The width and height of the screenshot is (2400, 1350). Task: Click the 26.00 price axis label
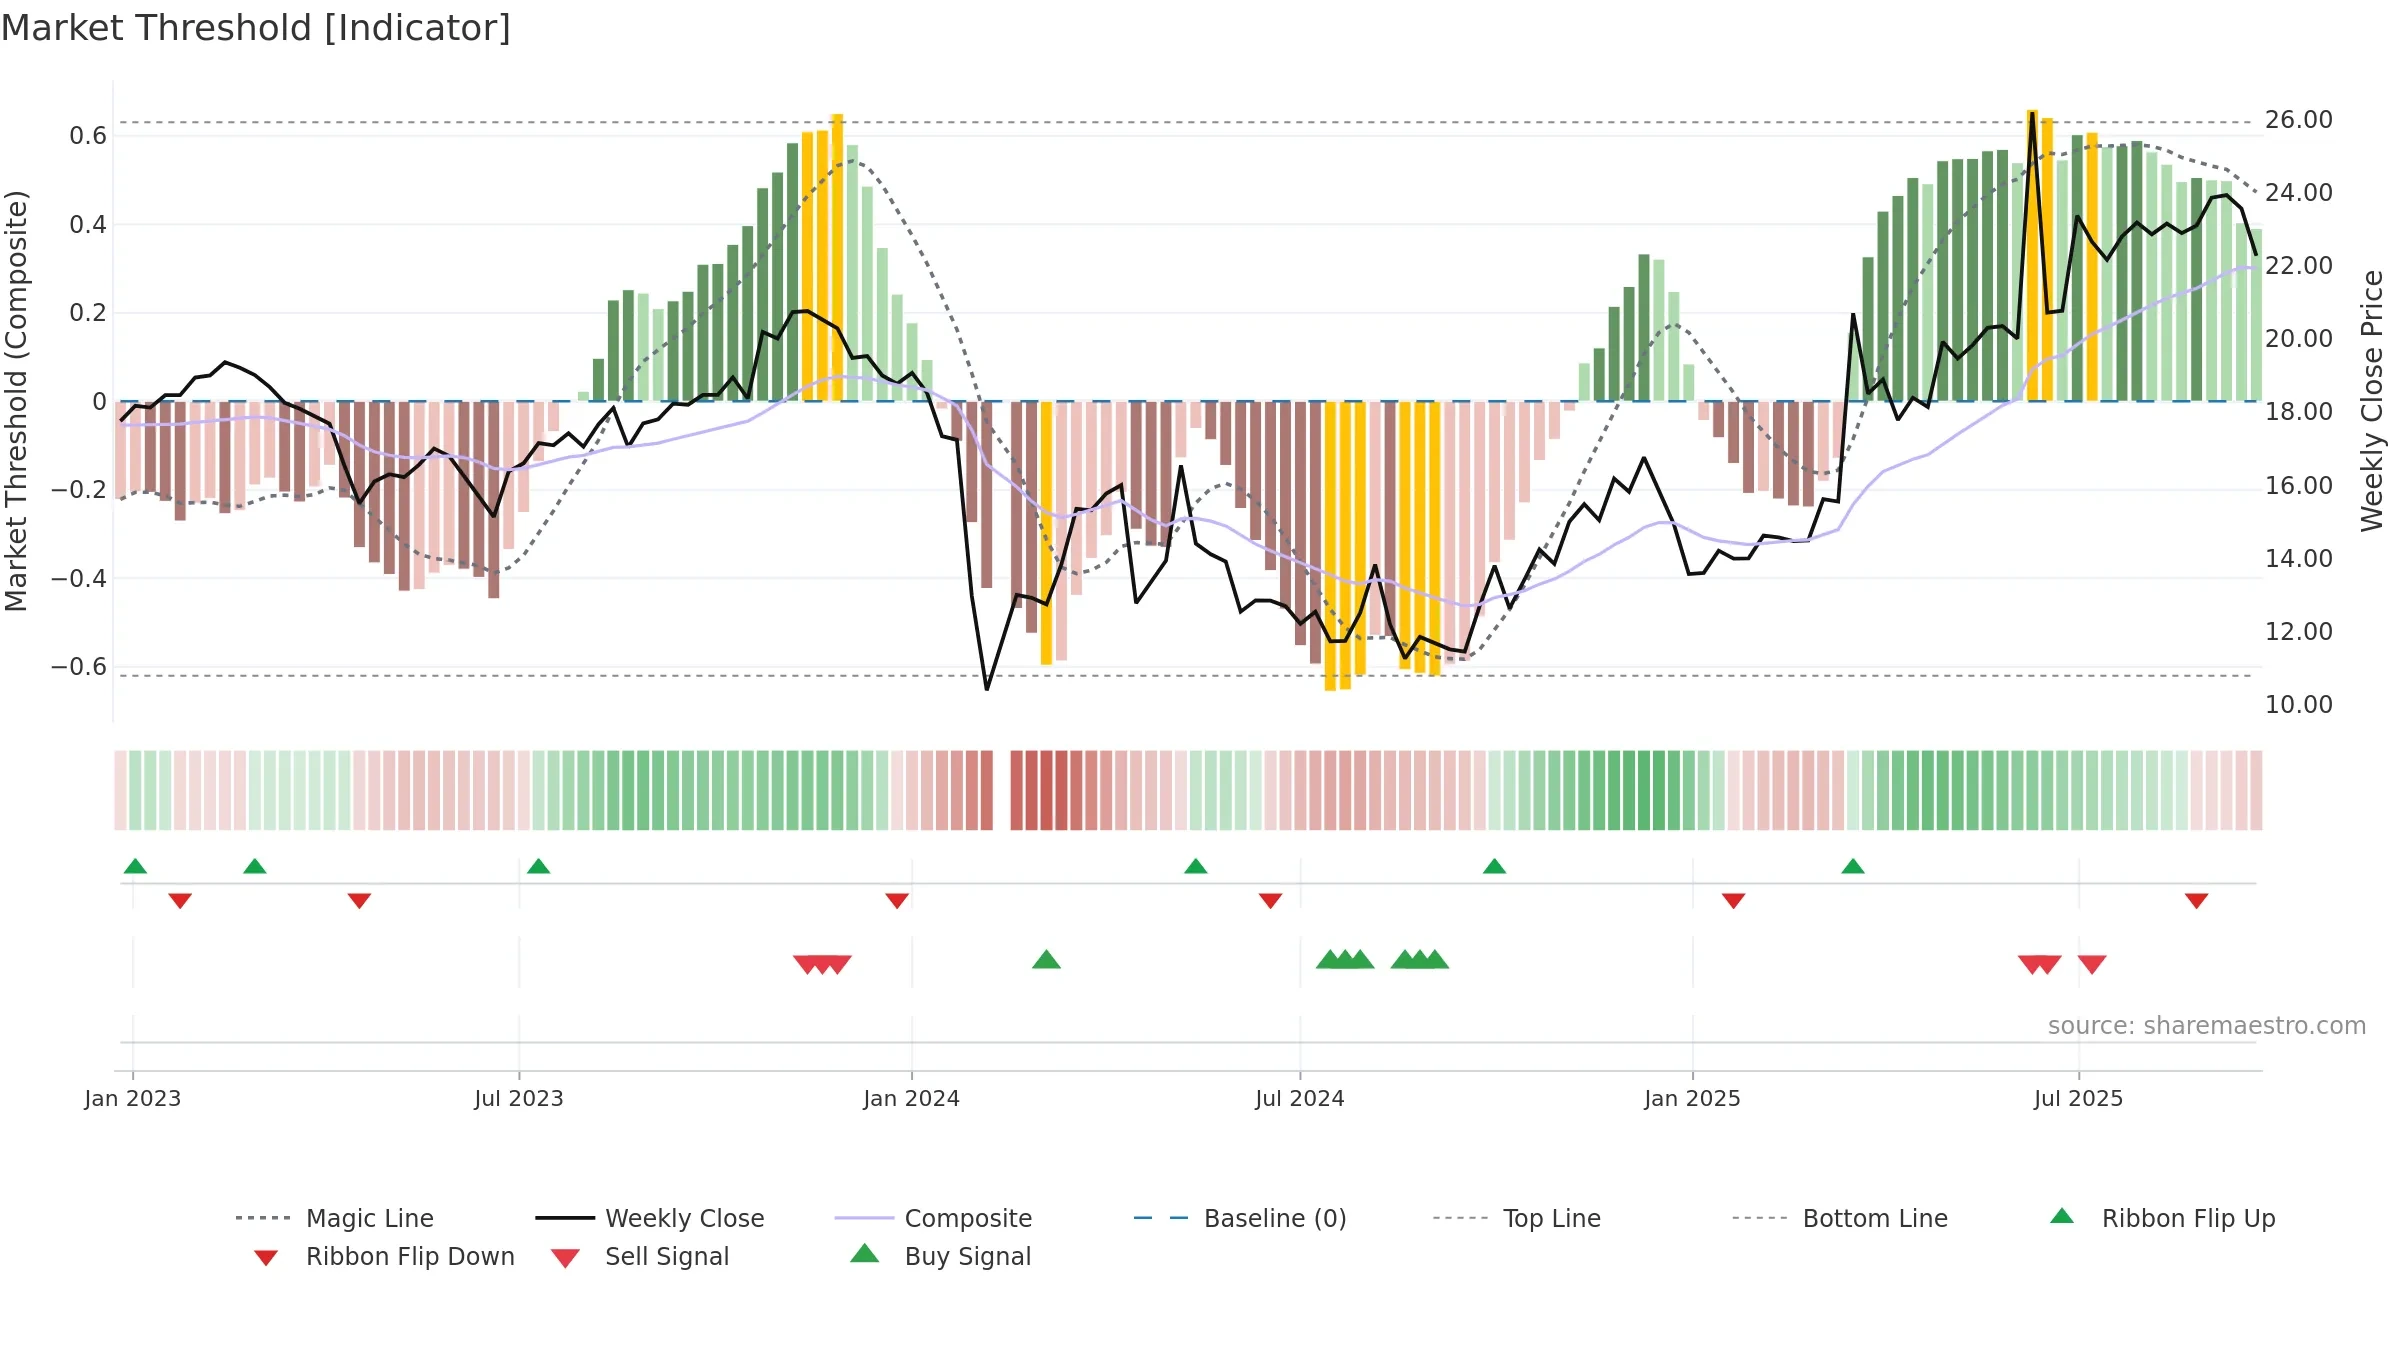coord(2299,120)
